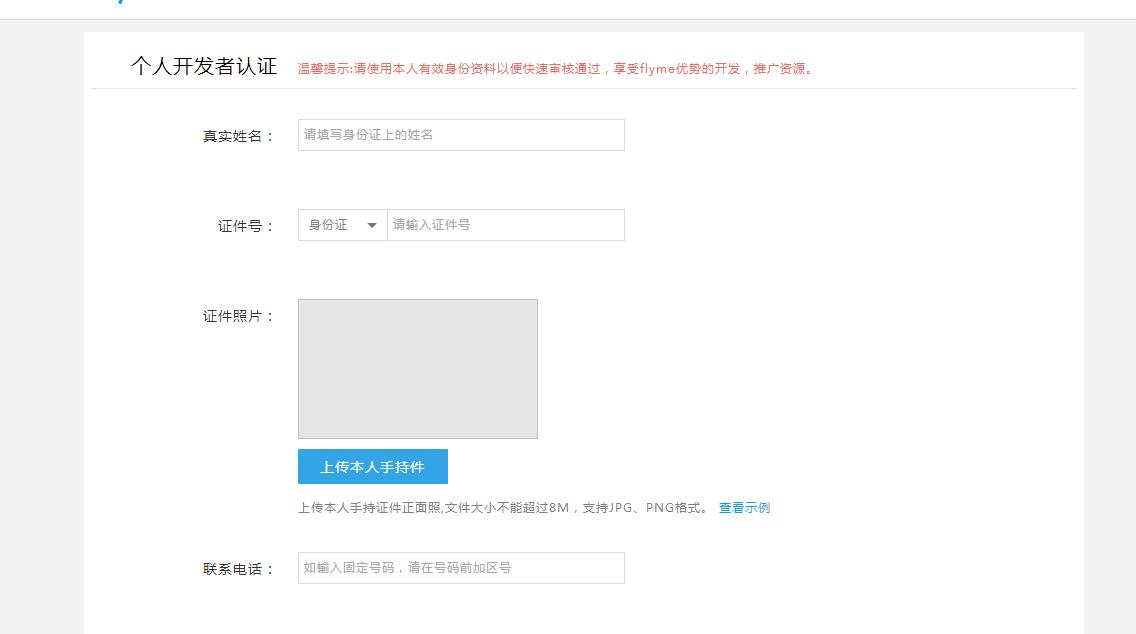The width and height of the screenshot is (1136, 634).
Task: Click the 个人开发者认证 page title
Action: 204,66
